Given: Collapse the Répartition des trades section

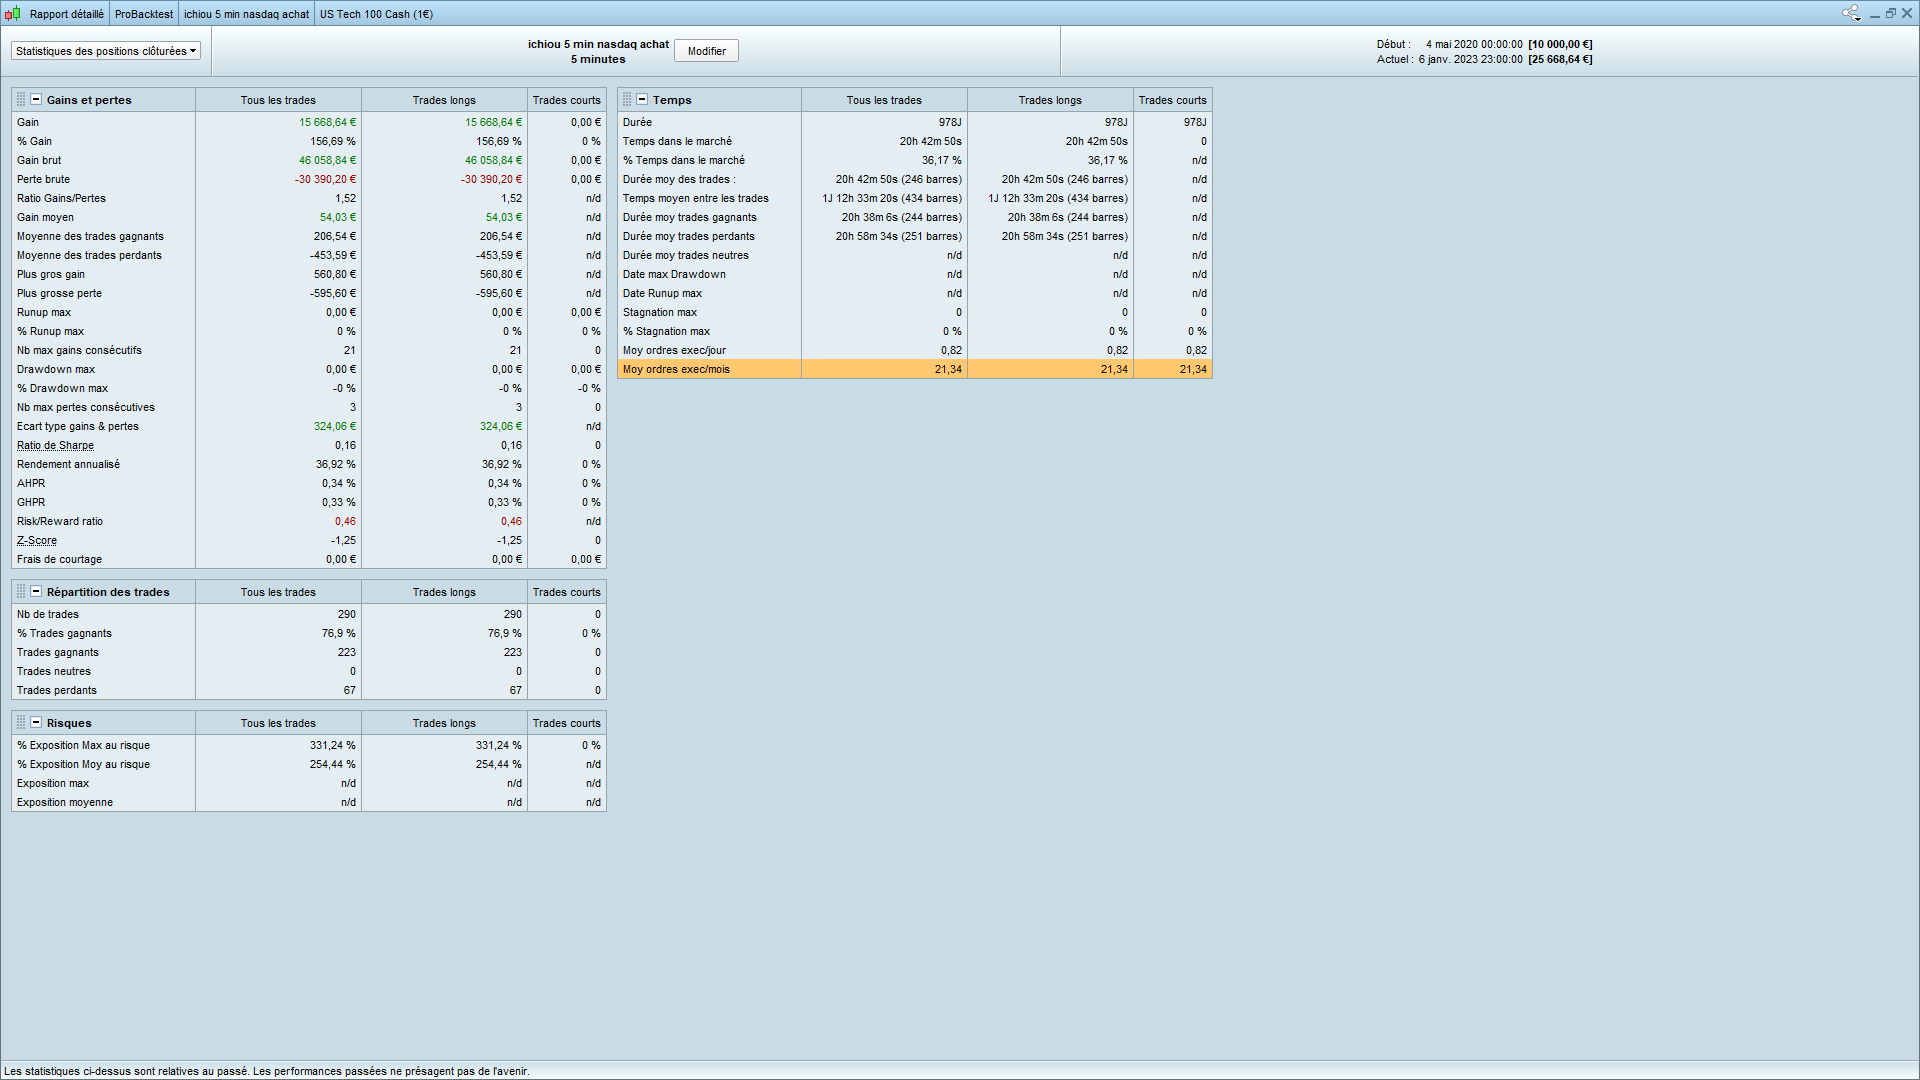Looking at the screenshot, I should pyautogui.click(x=36, y=592).
